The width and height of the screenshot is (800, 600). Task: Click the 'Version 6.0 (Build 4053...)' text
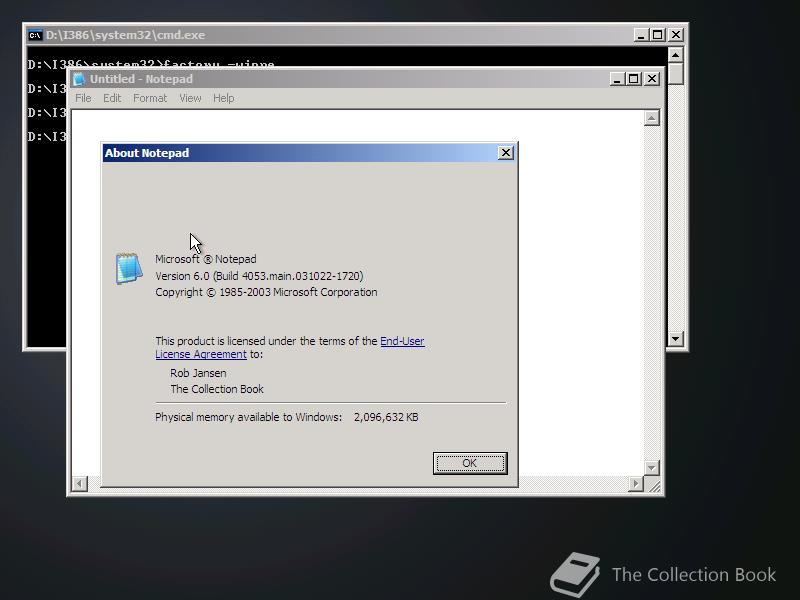tap(259, 276)
